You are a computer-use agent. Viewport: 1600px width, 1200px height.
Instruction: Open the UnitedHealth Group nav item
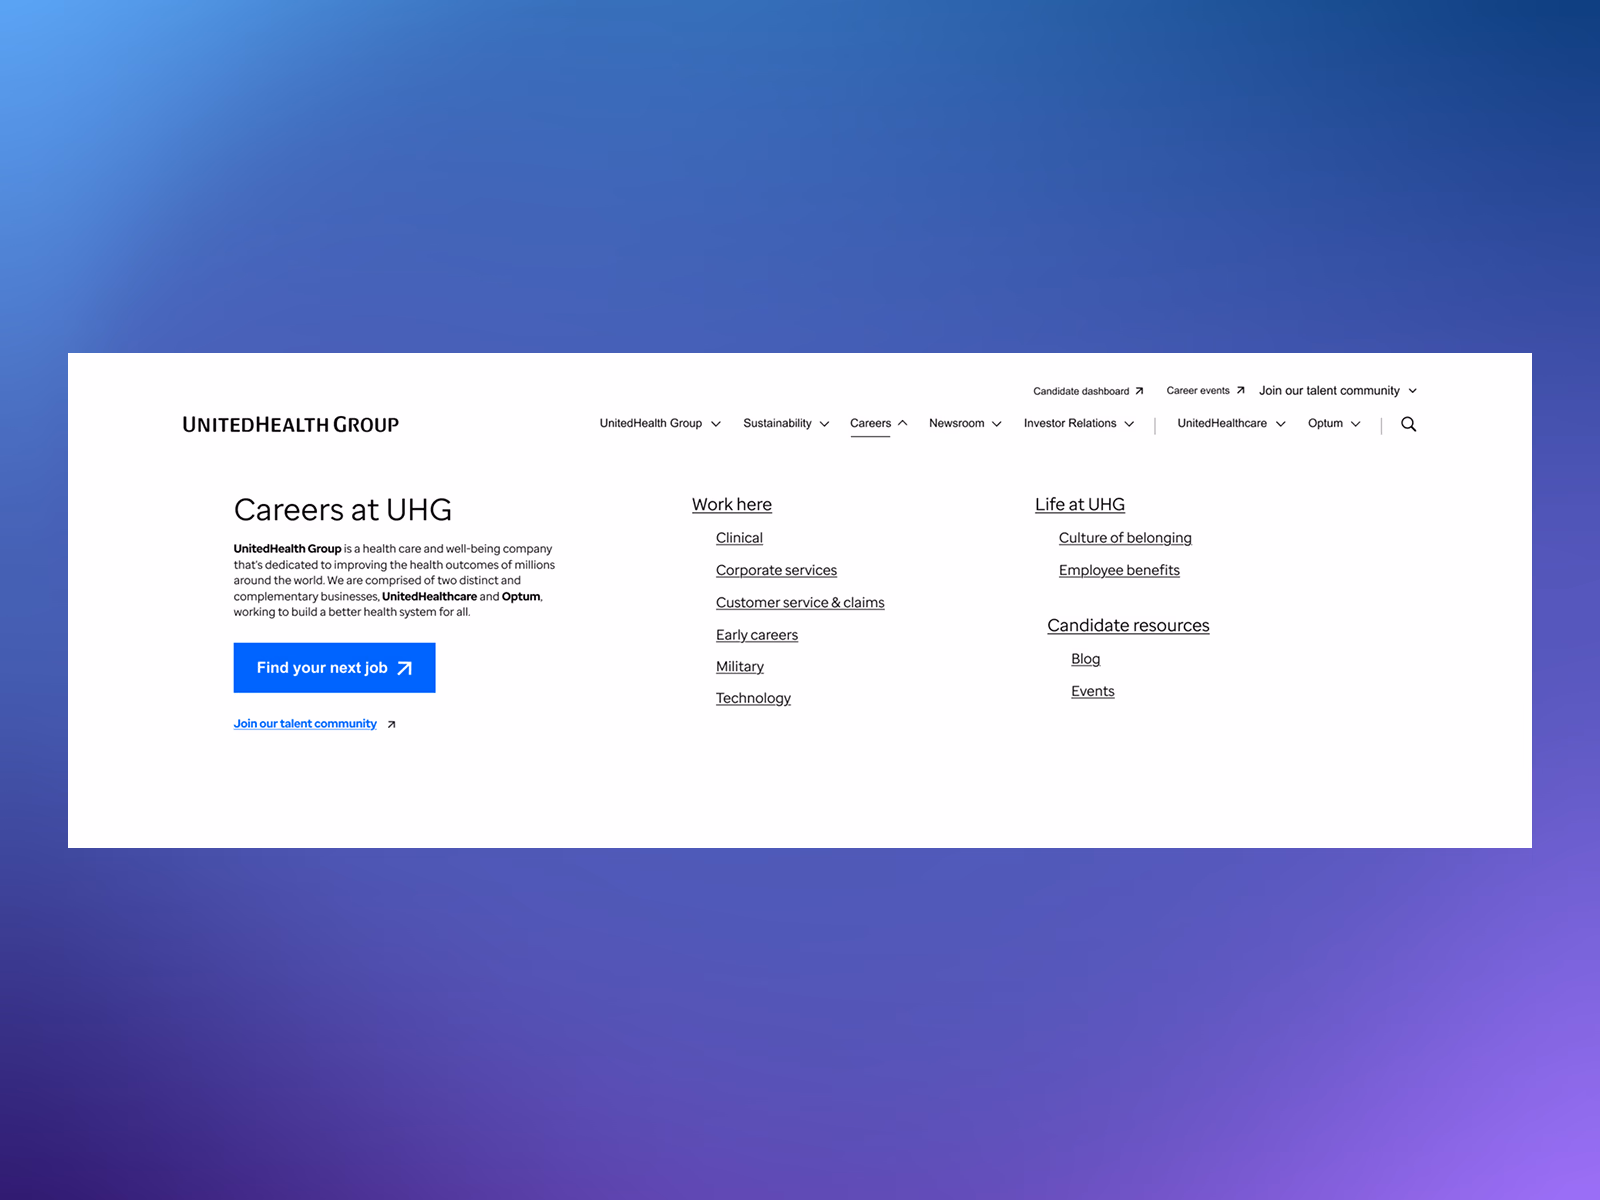651,423
